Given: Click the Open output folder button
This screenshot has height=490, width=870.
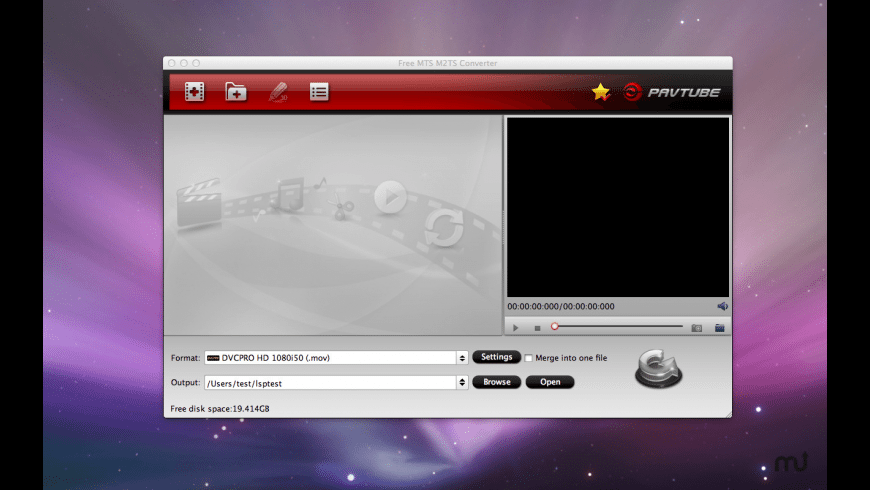Looking at the screenshot, I should (550, 382).
